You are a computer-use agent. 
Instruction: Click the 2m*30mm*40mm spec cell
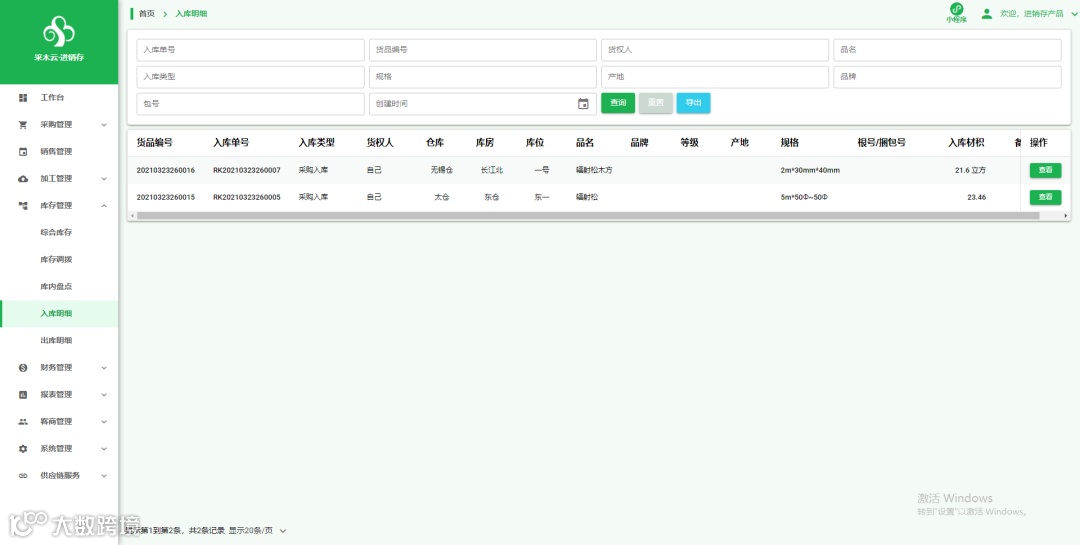810,170
